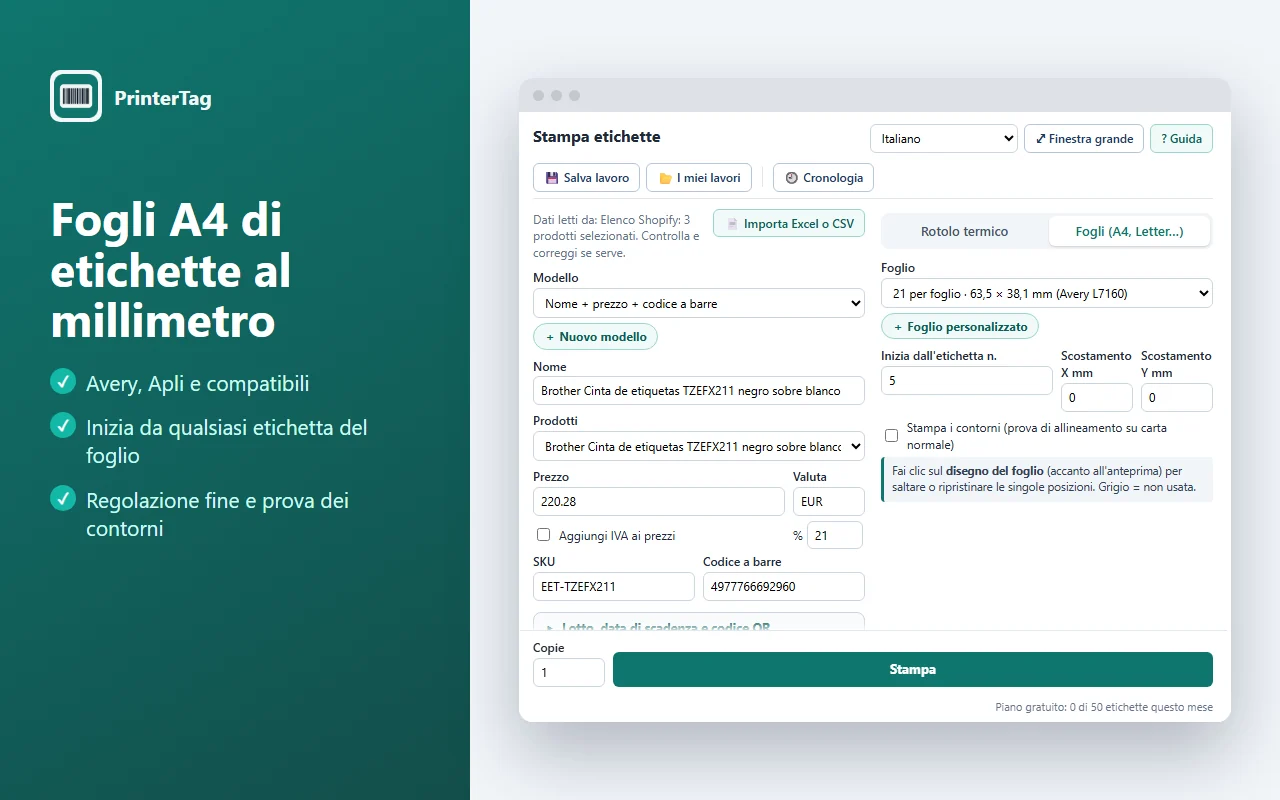Click the Valuta field showing EUR
Screen dimensions: 1280x800
(x=829, y=502)
